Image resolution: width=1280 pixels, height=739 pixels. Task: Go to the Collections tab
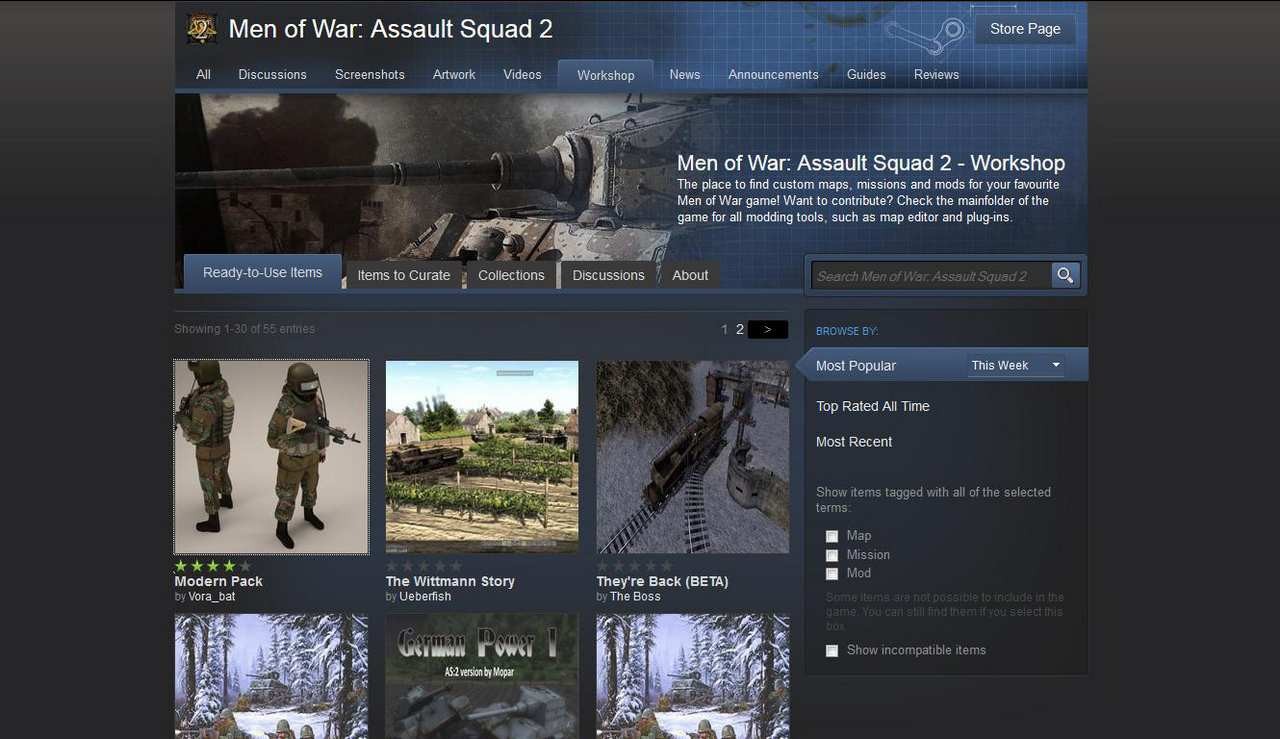point(511,275)
